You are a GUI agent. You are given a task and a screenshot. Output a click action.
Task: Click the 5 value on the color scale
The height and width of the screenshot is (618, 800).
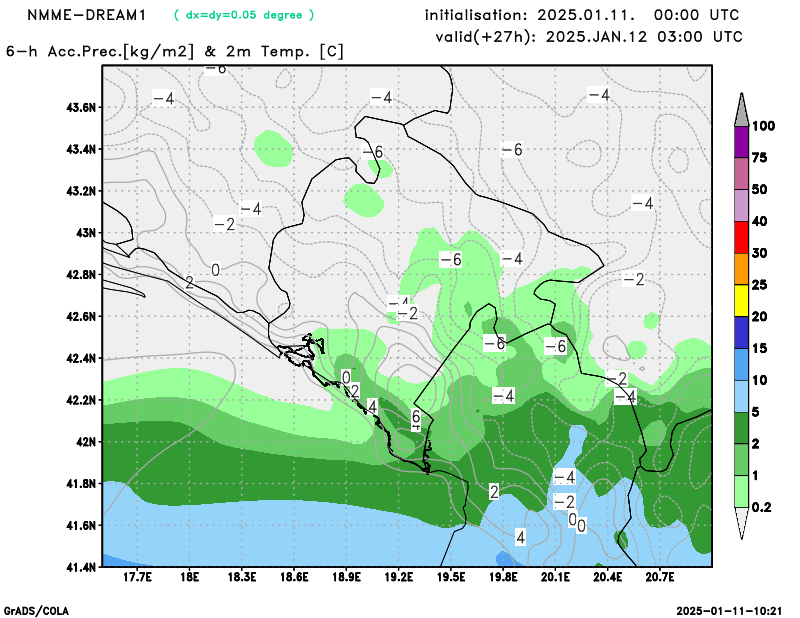[756, 412]
